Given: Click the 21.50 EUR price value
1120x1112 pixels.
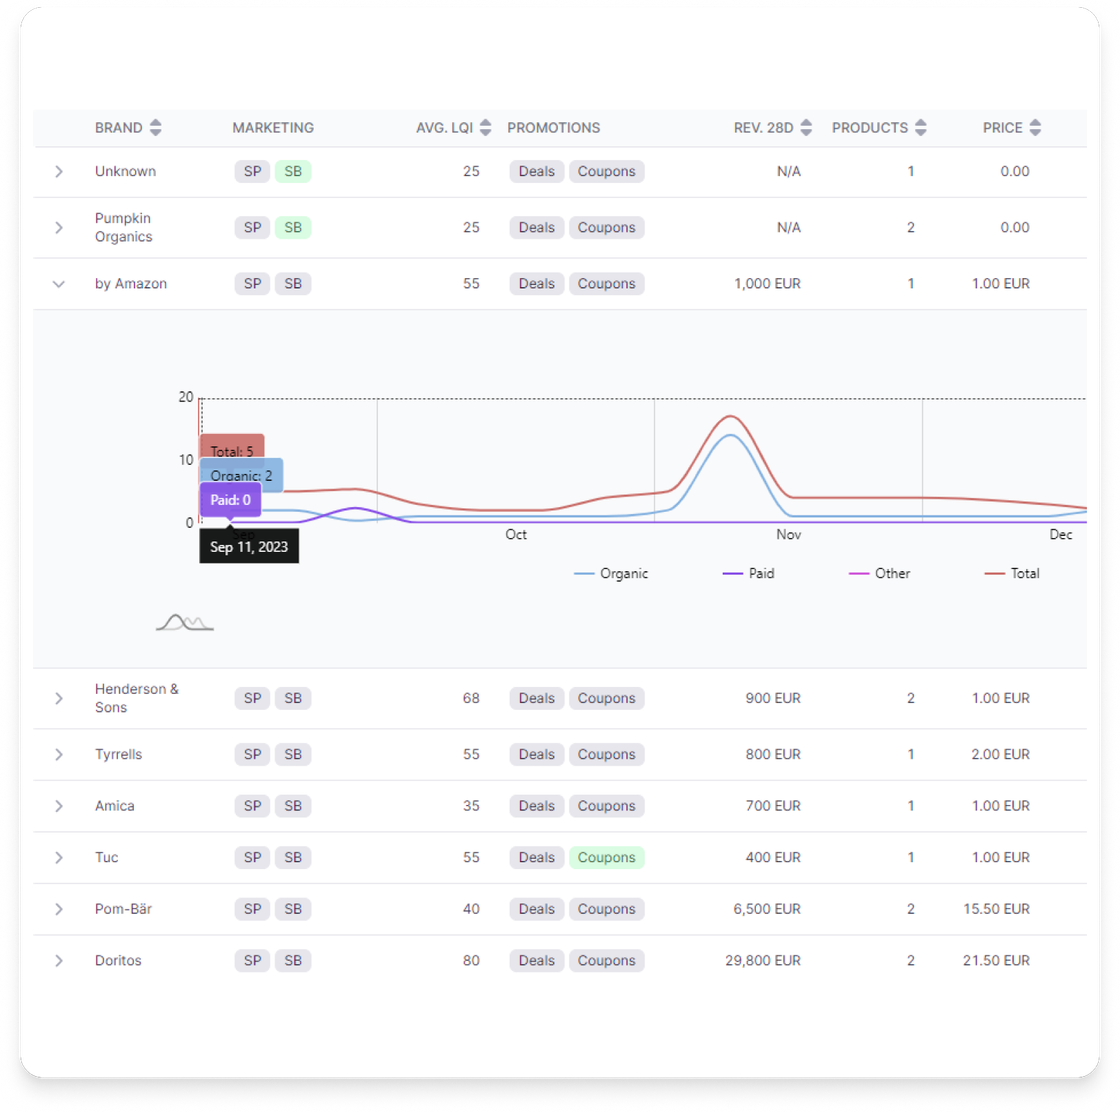Looking at the screenshot, I should click(x=996, y=961).
